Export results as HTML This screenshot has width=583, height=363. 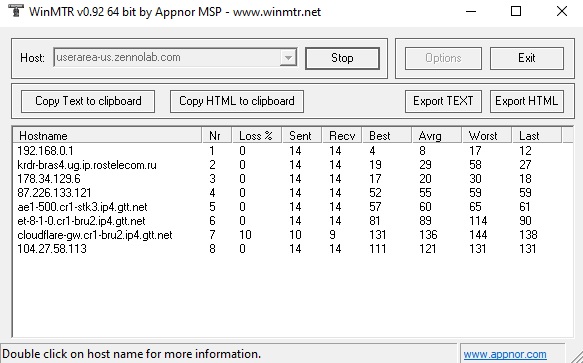[x=526, y=101]
